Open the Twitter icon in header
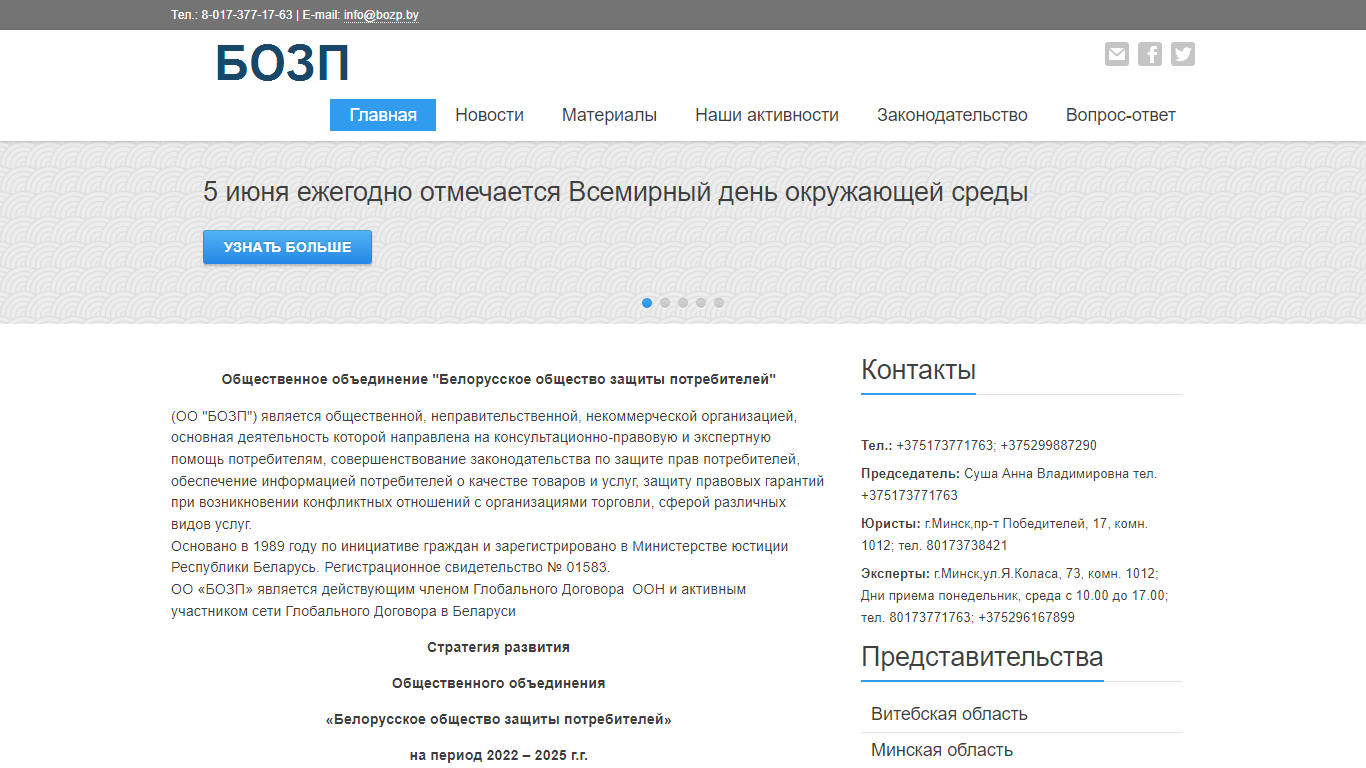 pyautogui.click(x=1183, y=54)
